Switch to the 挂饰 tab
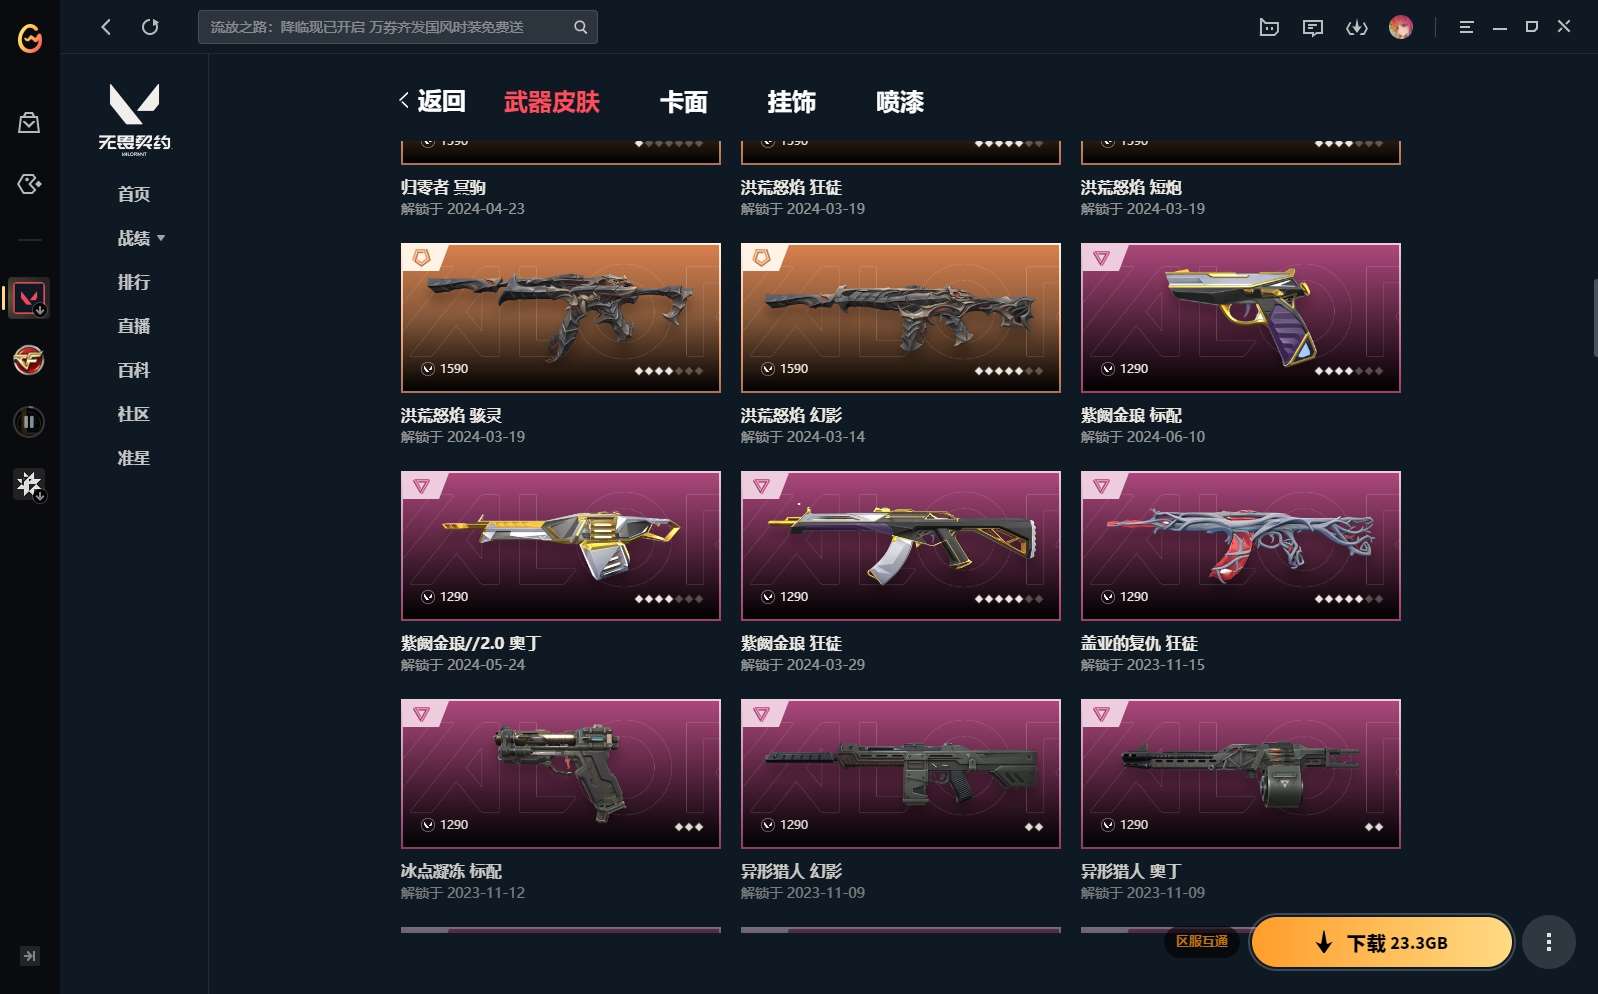Screen dimensions: 1598x994 point(791,102)
